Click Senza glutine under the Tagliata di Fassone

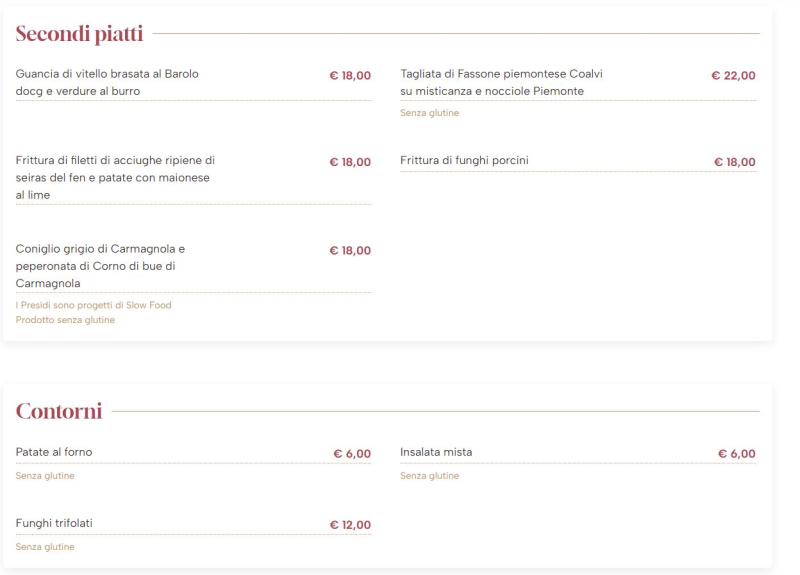(430, 113)
